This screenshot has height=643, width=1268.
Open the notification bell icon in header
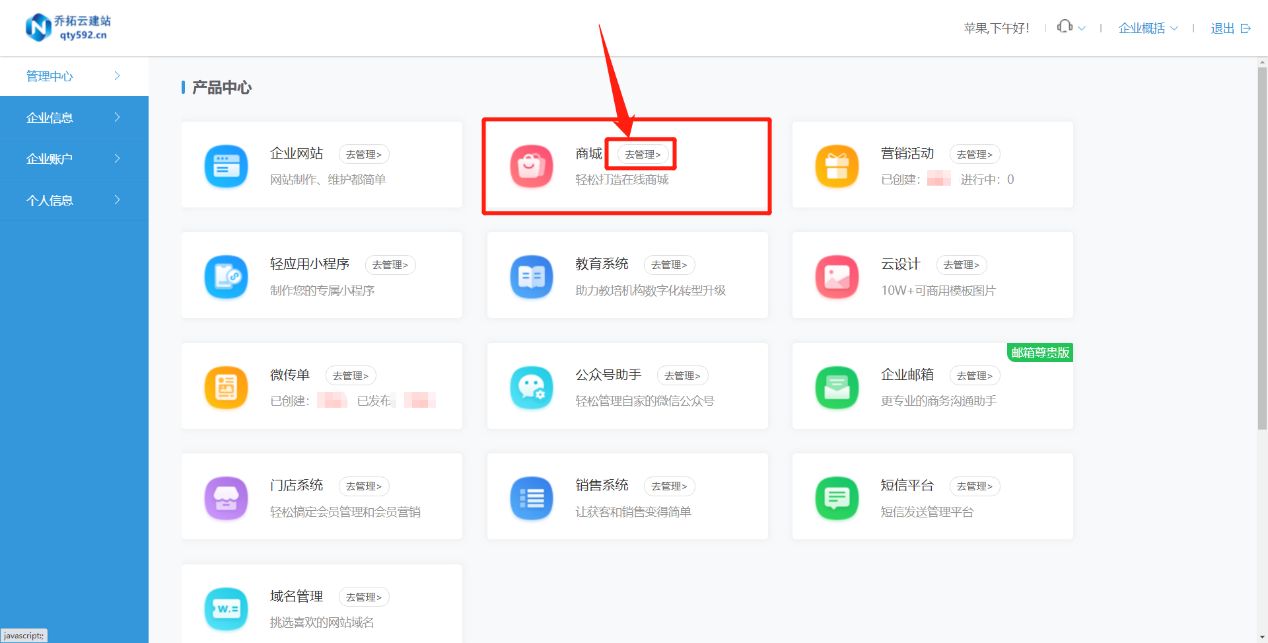click(x=1063, y=28)
